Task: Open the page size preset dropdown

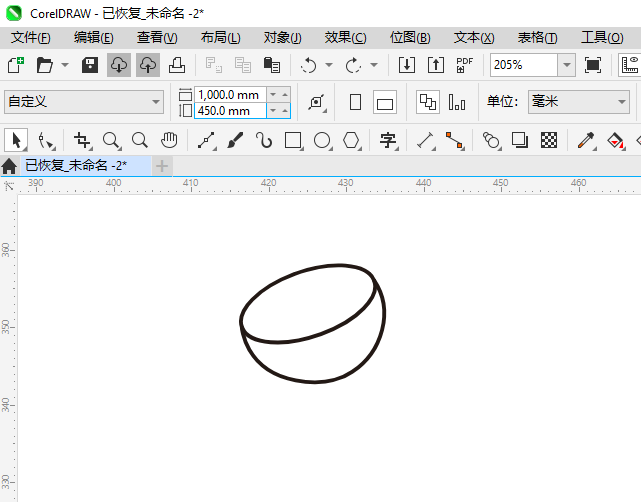Action: coord(85,102)
